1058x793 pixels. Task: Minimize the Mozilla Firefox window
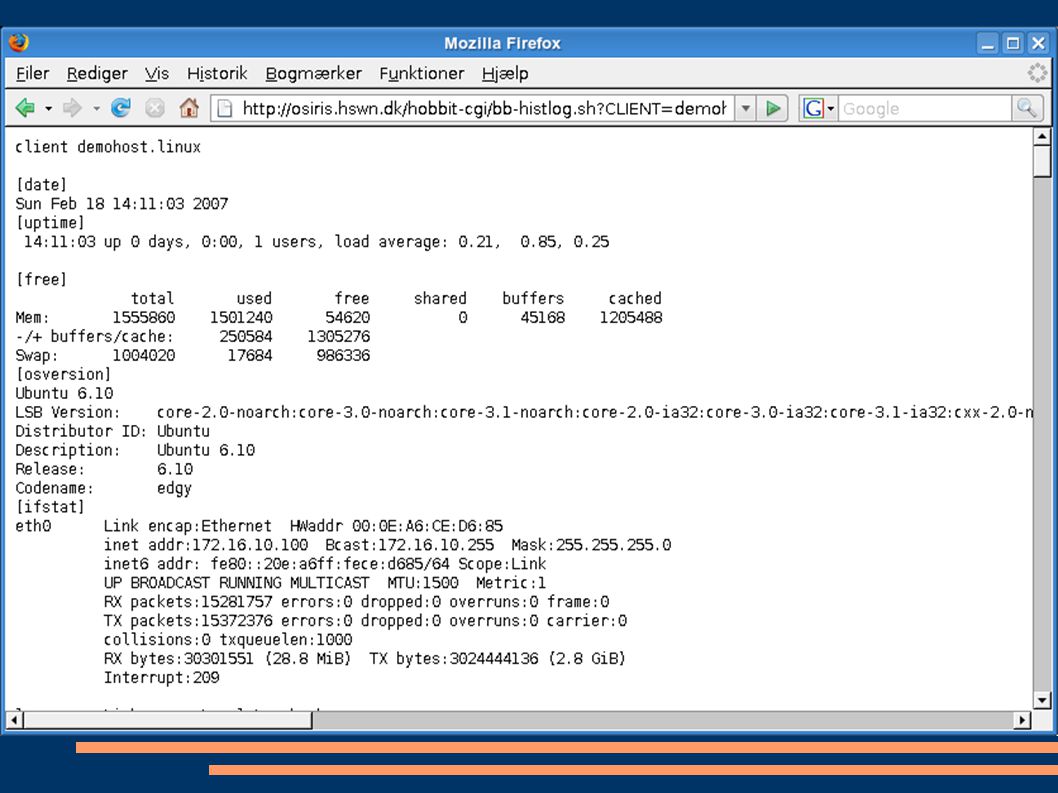click(988, 44)
